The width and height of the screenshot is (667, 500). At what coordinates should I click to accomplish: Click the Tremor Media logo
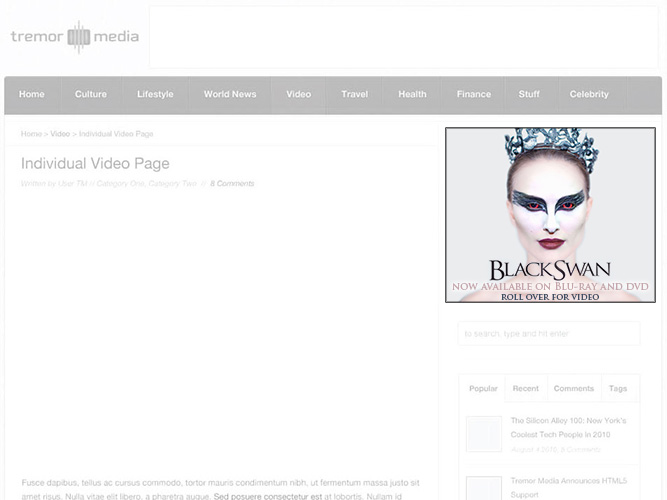[75, 37]
